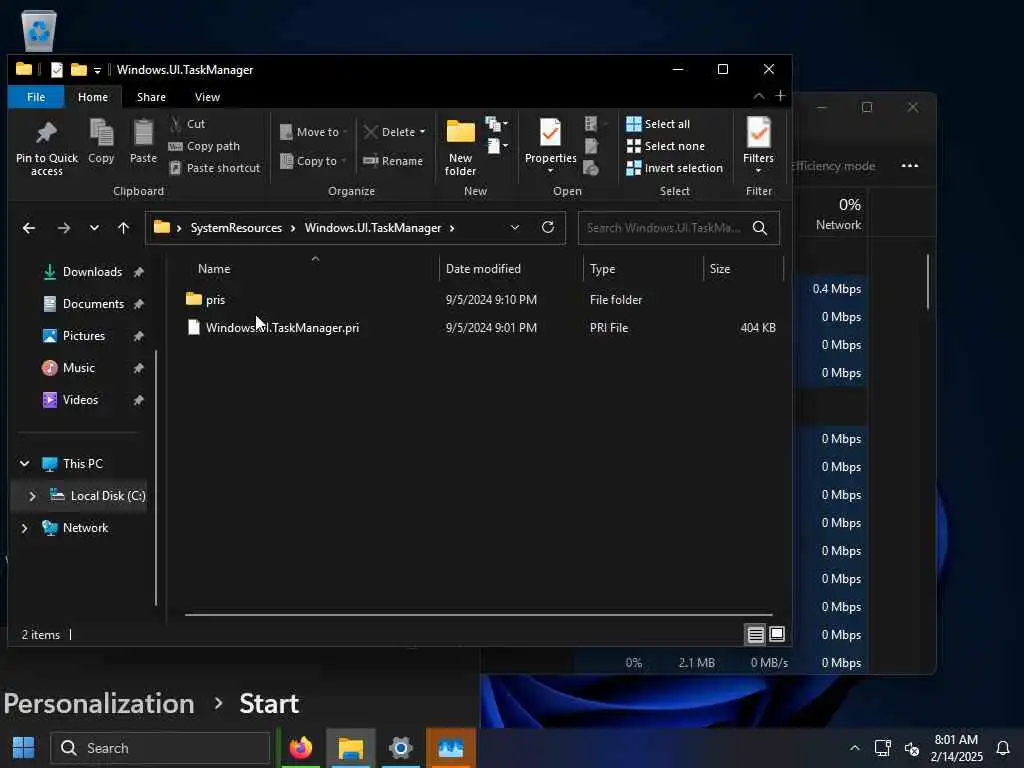1024x768 pixels.
Task: Collapse the This PC tree node
Action: [24, 464]
